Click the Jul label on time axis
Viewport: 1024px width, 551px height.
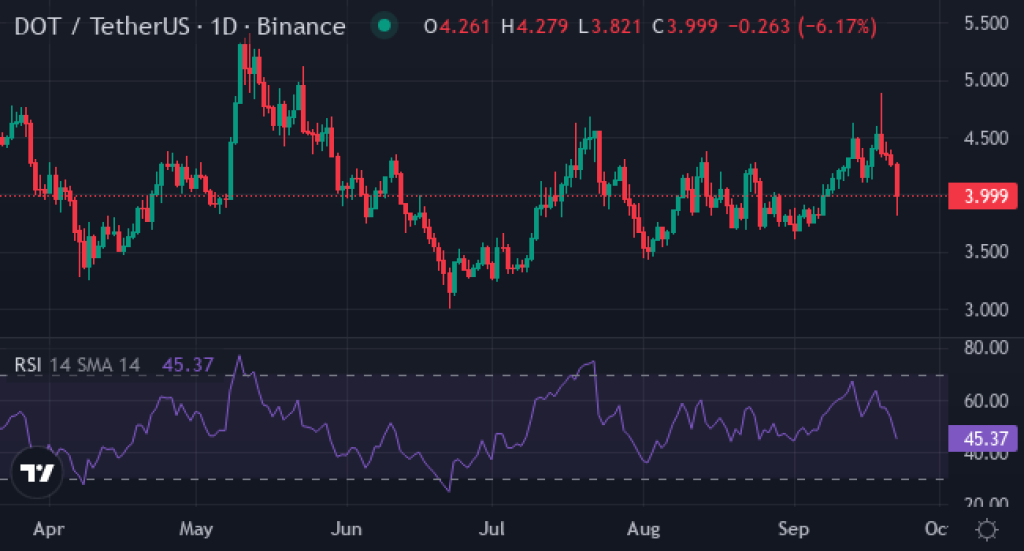[x=492, y=529]
